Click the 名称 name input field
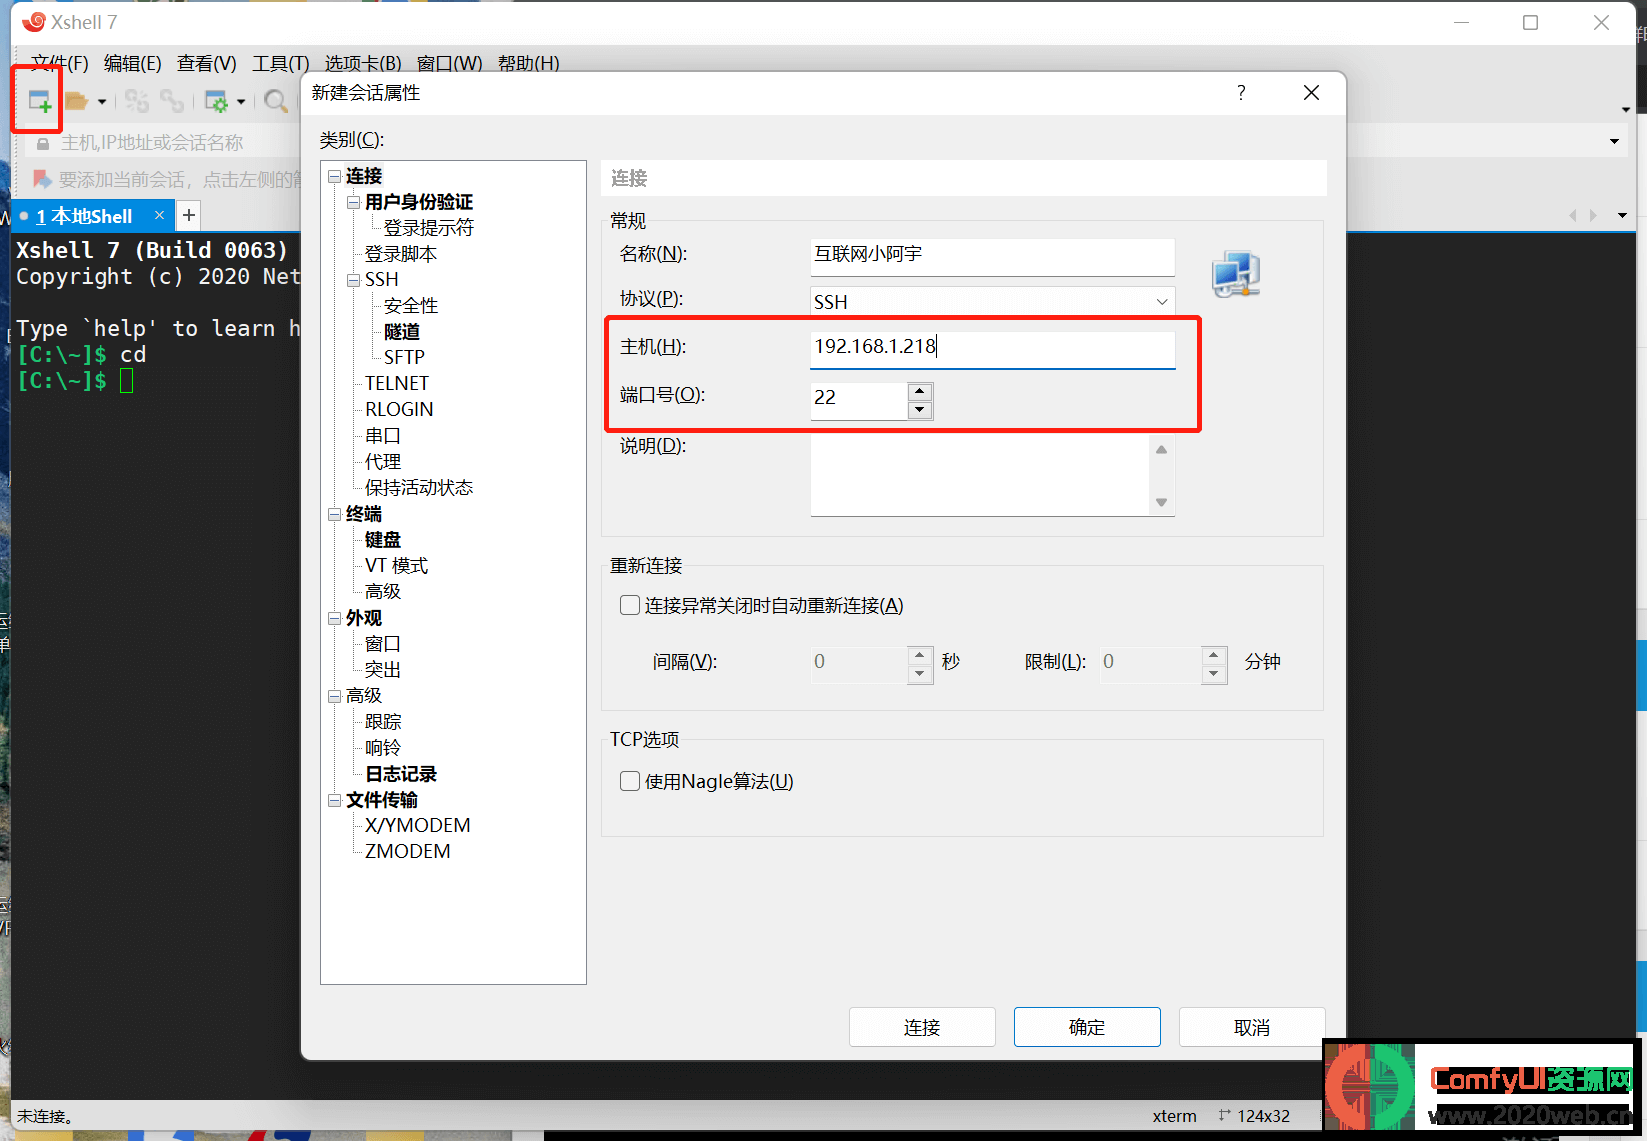 pos(992,255)
